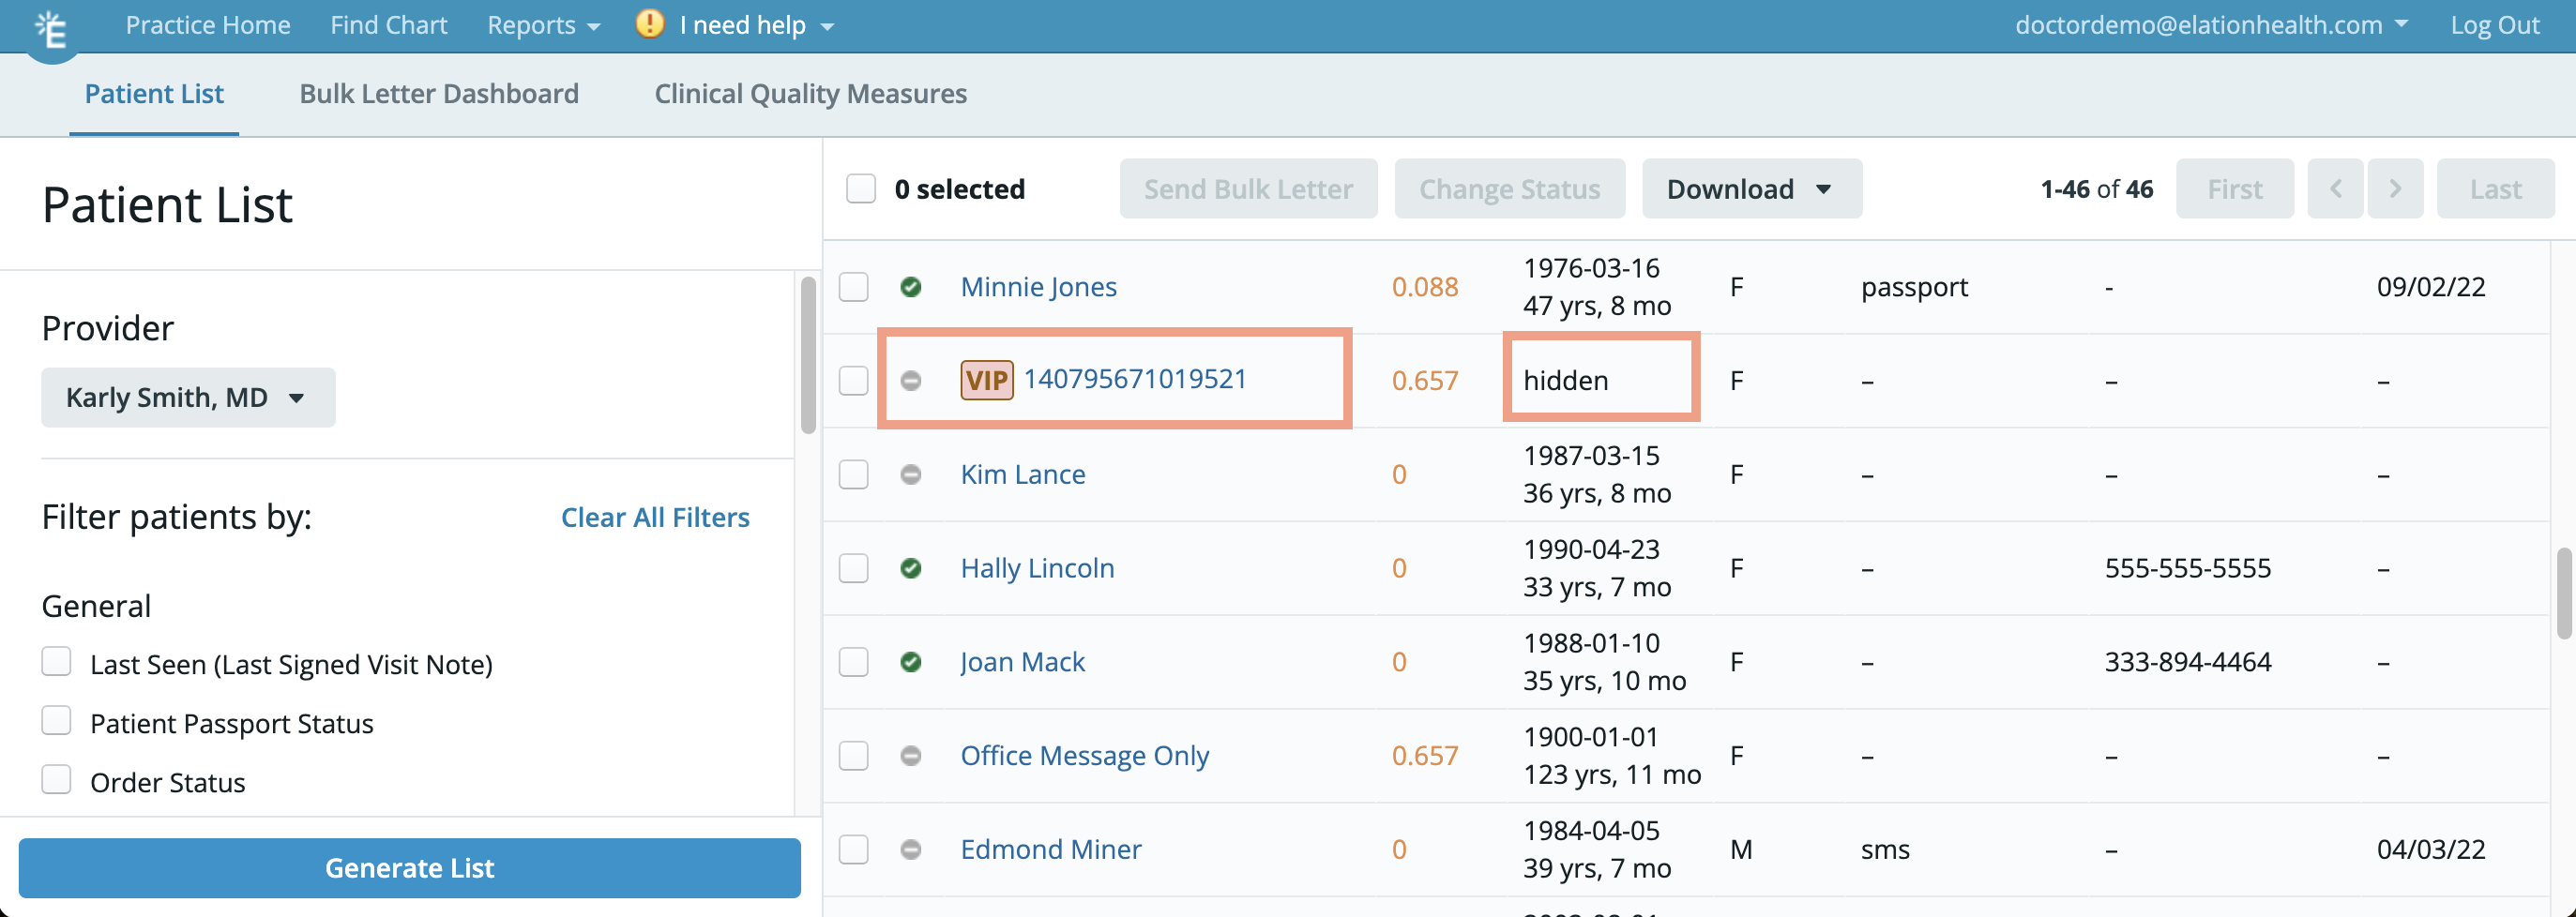Select the checkbox for Joan Mack's row
Viewport: 2576px width, 917px height.
coord(853,662)
